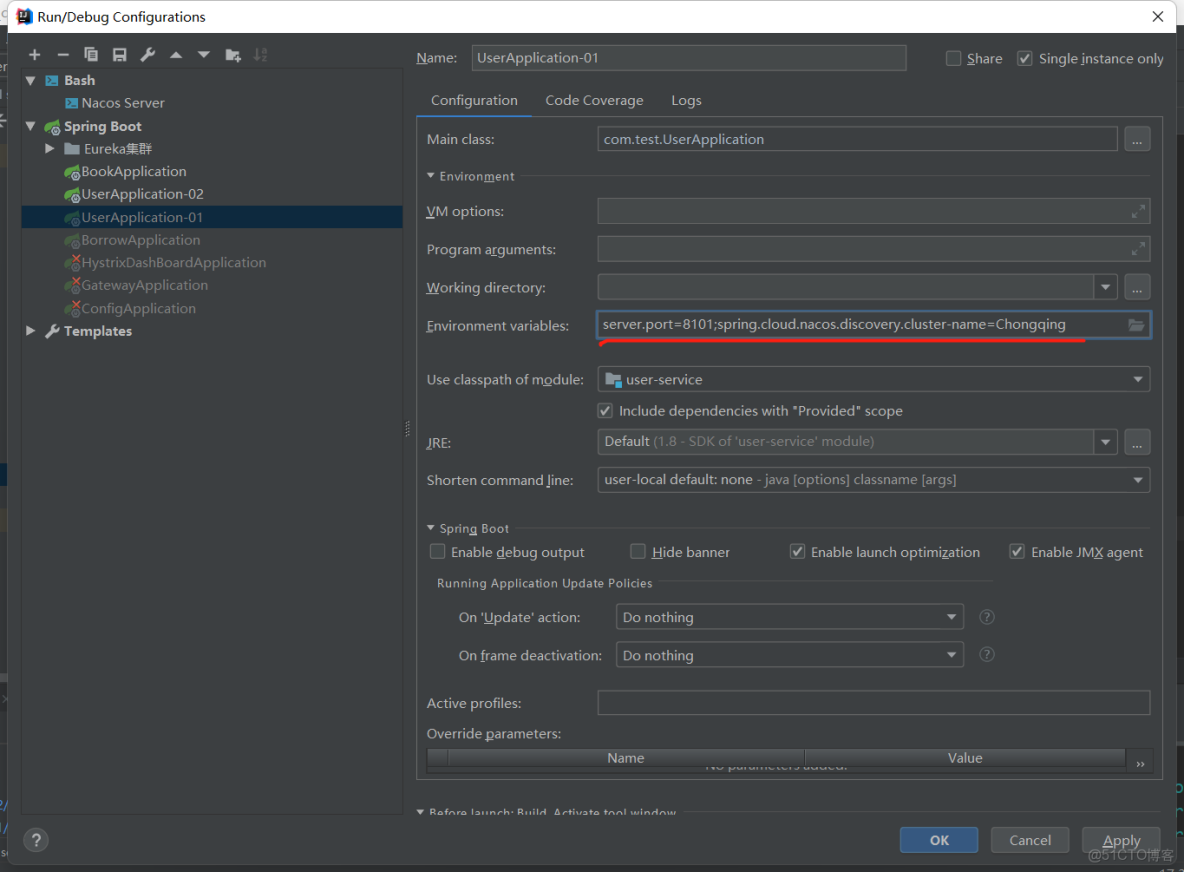Apply the configuration changes
Image resolution: width=1184 pixels, height=872 pixels.
tap(1120, 840)
